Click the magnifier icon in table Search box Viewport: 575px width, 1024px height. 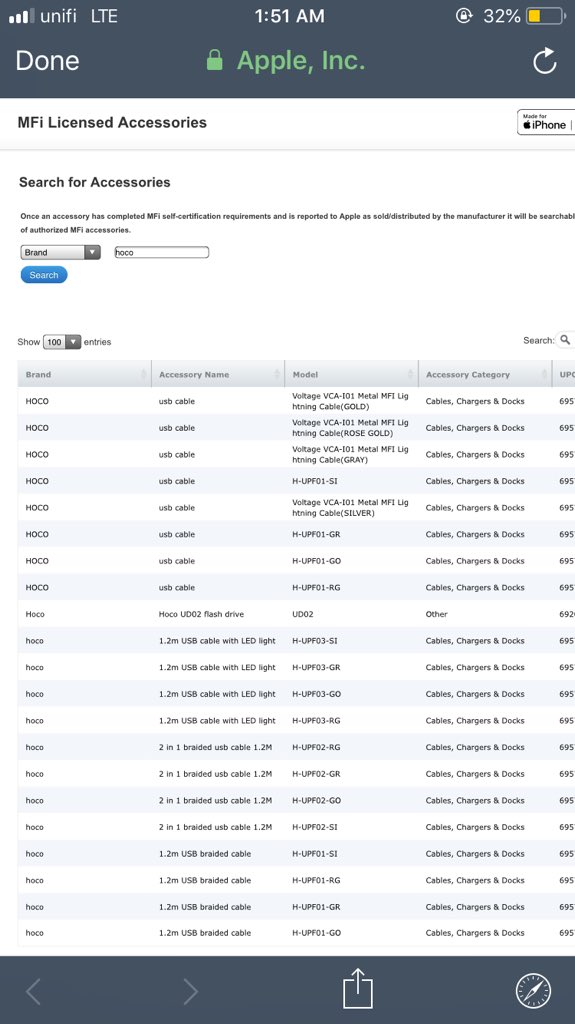565,340
